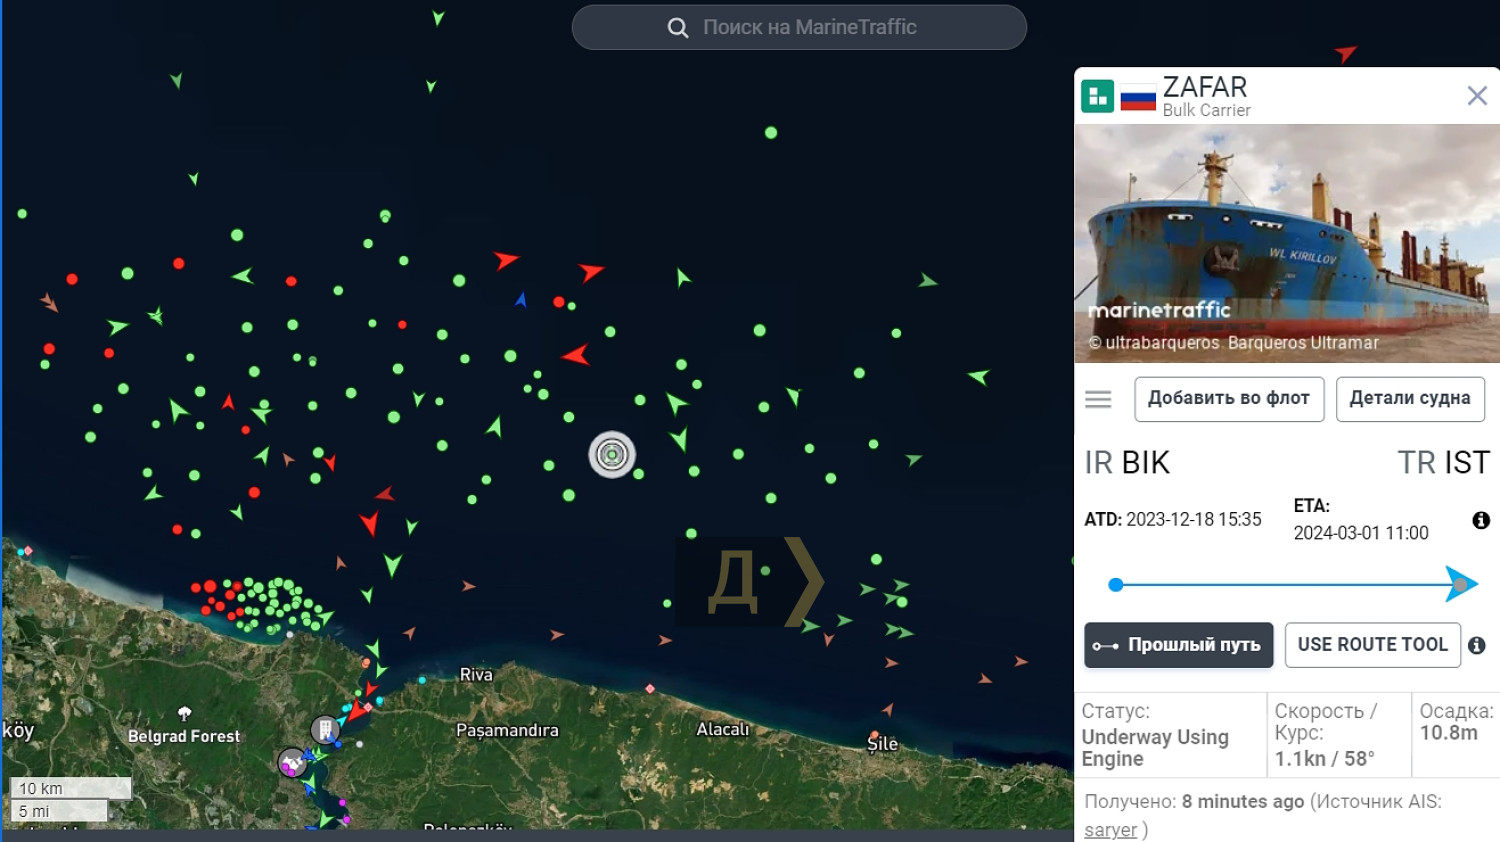Click the blue arrow on voyage progress line
Screen dimensions: 1500x842
[1460, 584]
